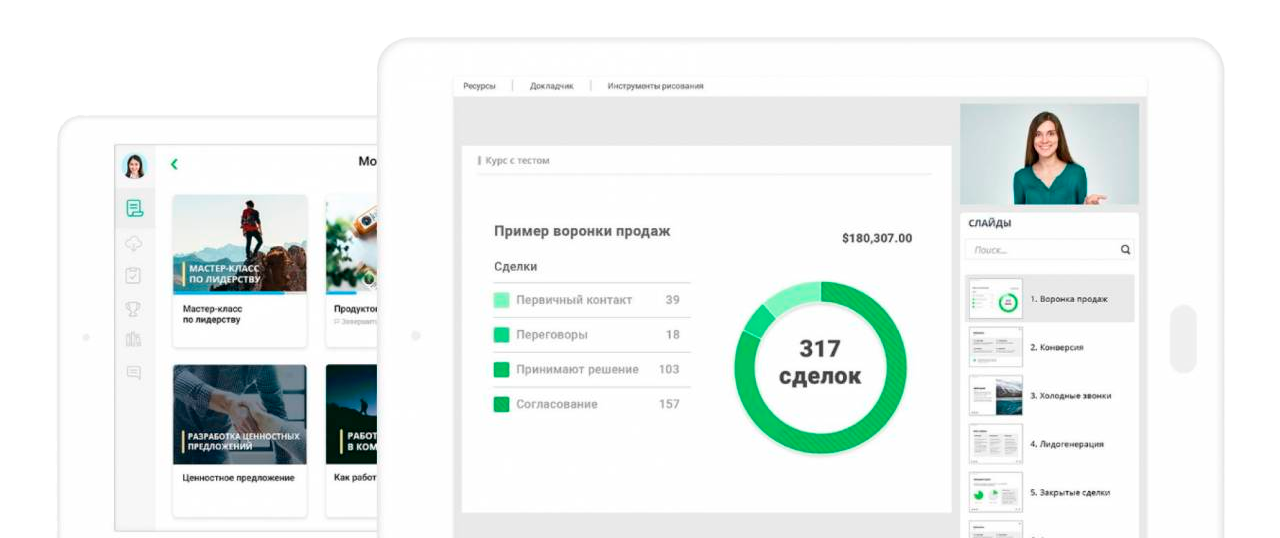Select the highlighted courses icon in the sidebar

(x=134, y=208)
